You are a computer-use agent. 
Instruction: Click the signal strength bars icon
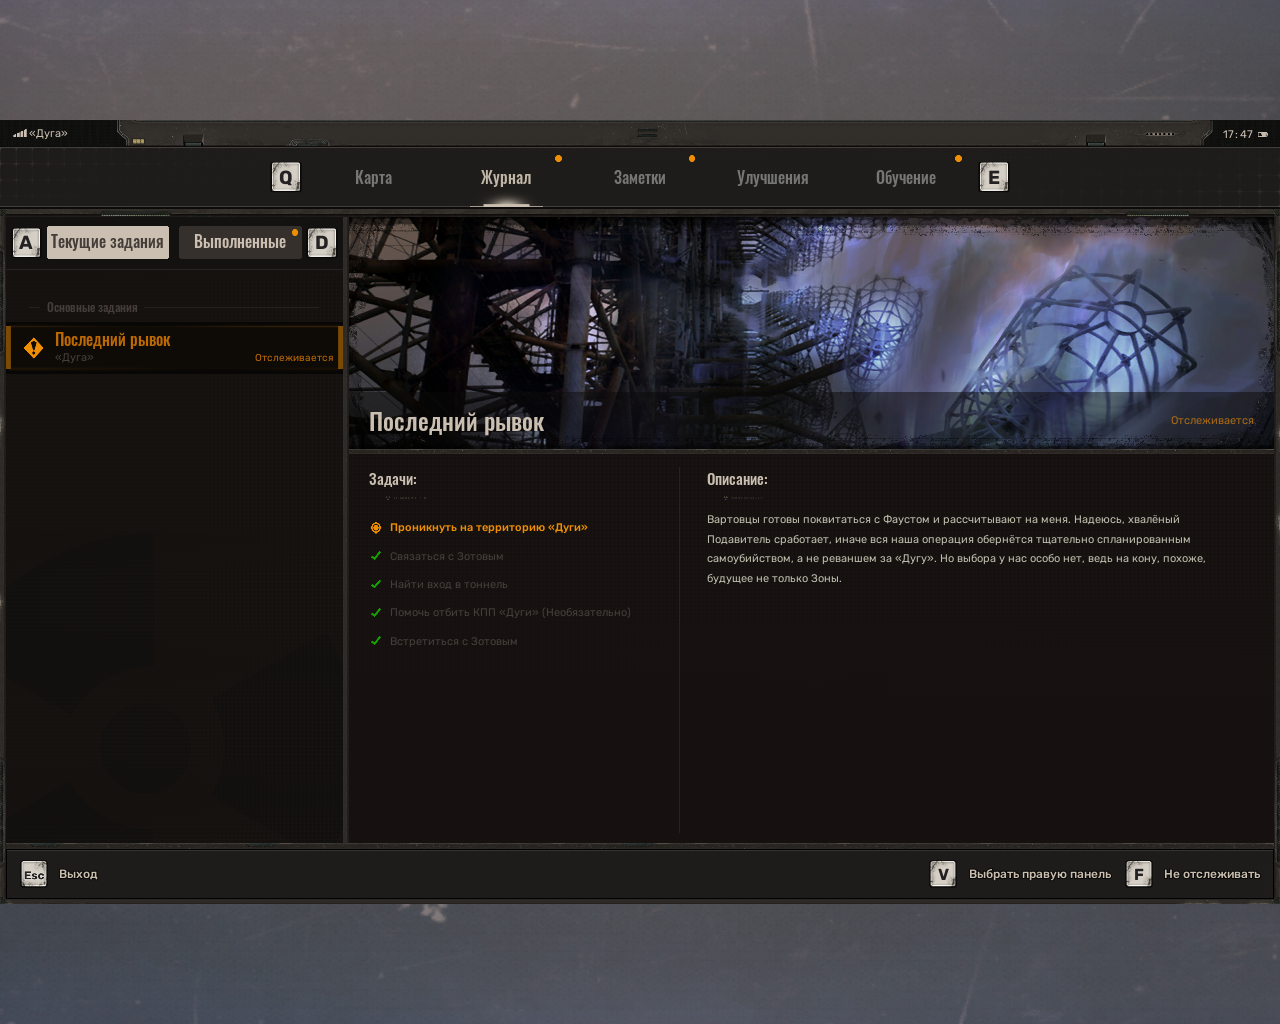click(20, 133)
